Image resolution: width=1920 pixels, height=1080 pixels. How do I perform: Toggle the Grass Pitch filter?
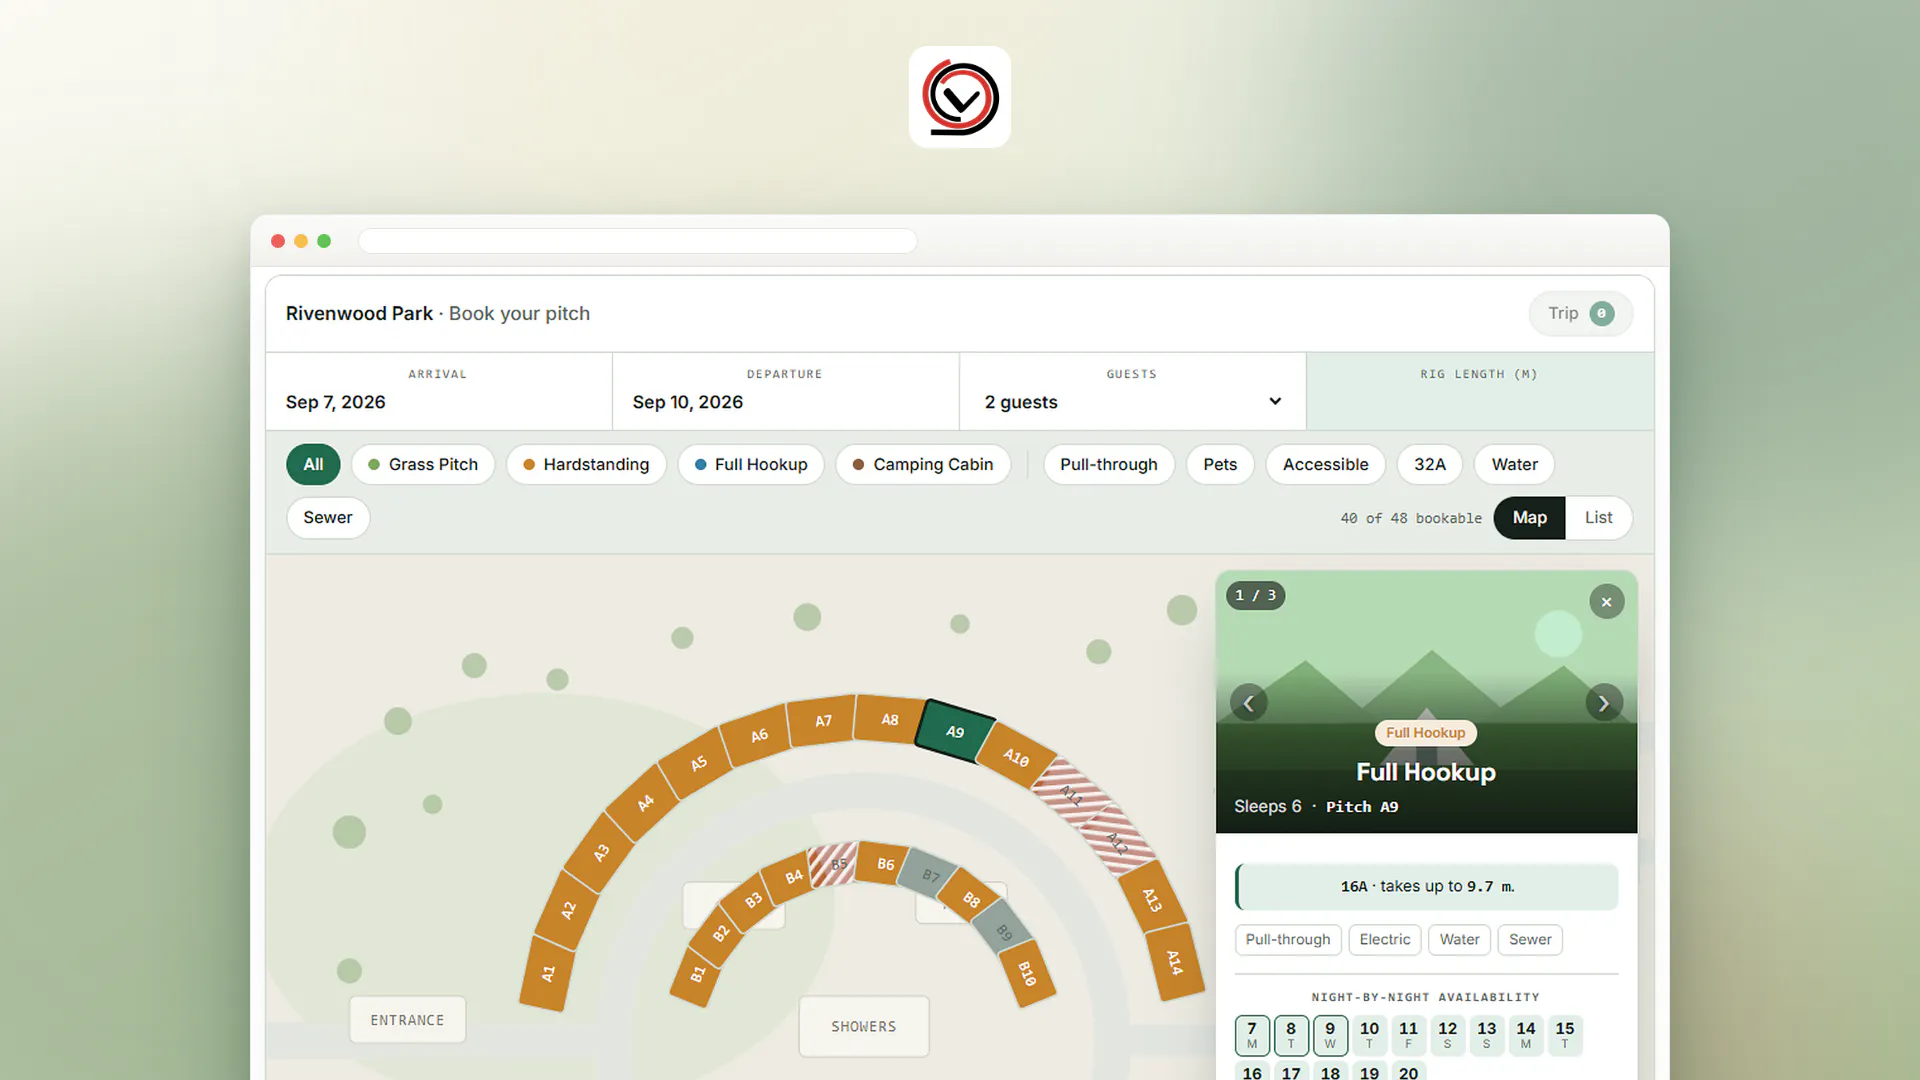(x=423, y=465)
